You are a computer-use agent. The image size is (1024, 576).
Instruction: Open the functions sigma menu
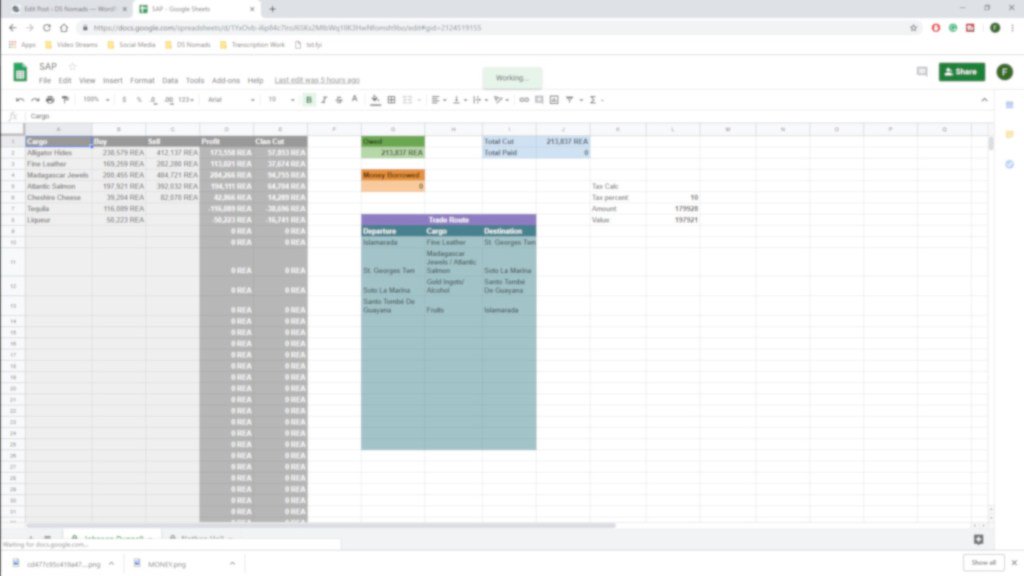(x=593, y=100)
